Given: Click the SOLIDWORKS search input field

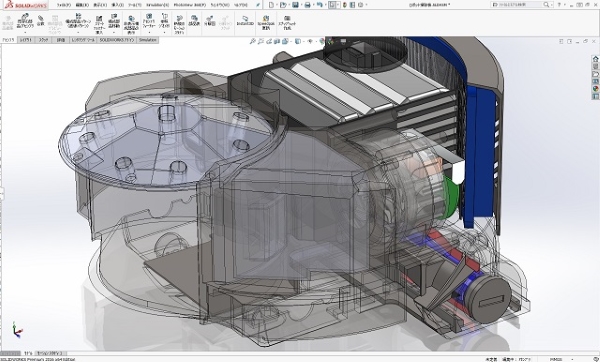Looking at the screenshot, I should [517, 5].
